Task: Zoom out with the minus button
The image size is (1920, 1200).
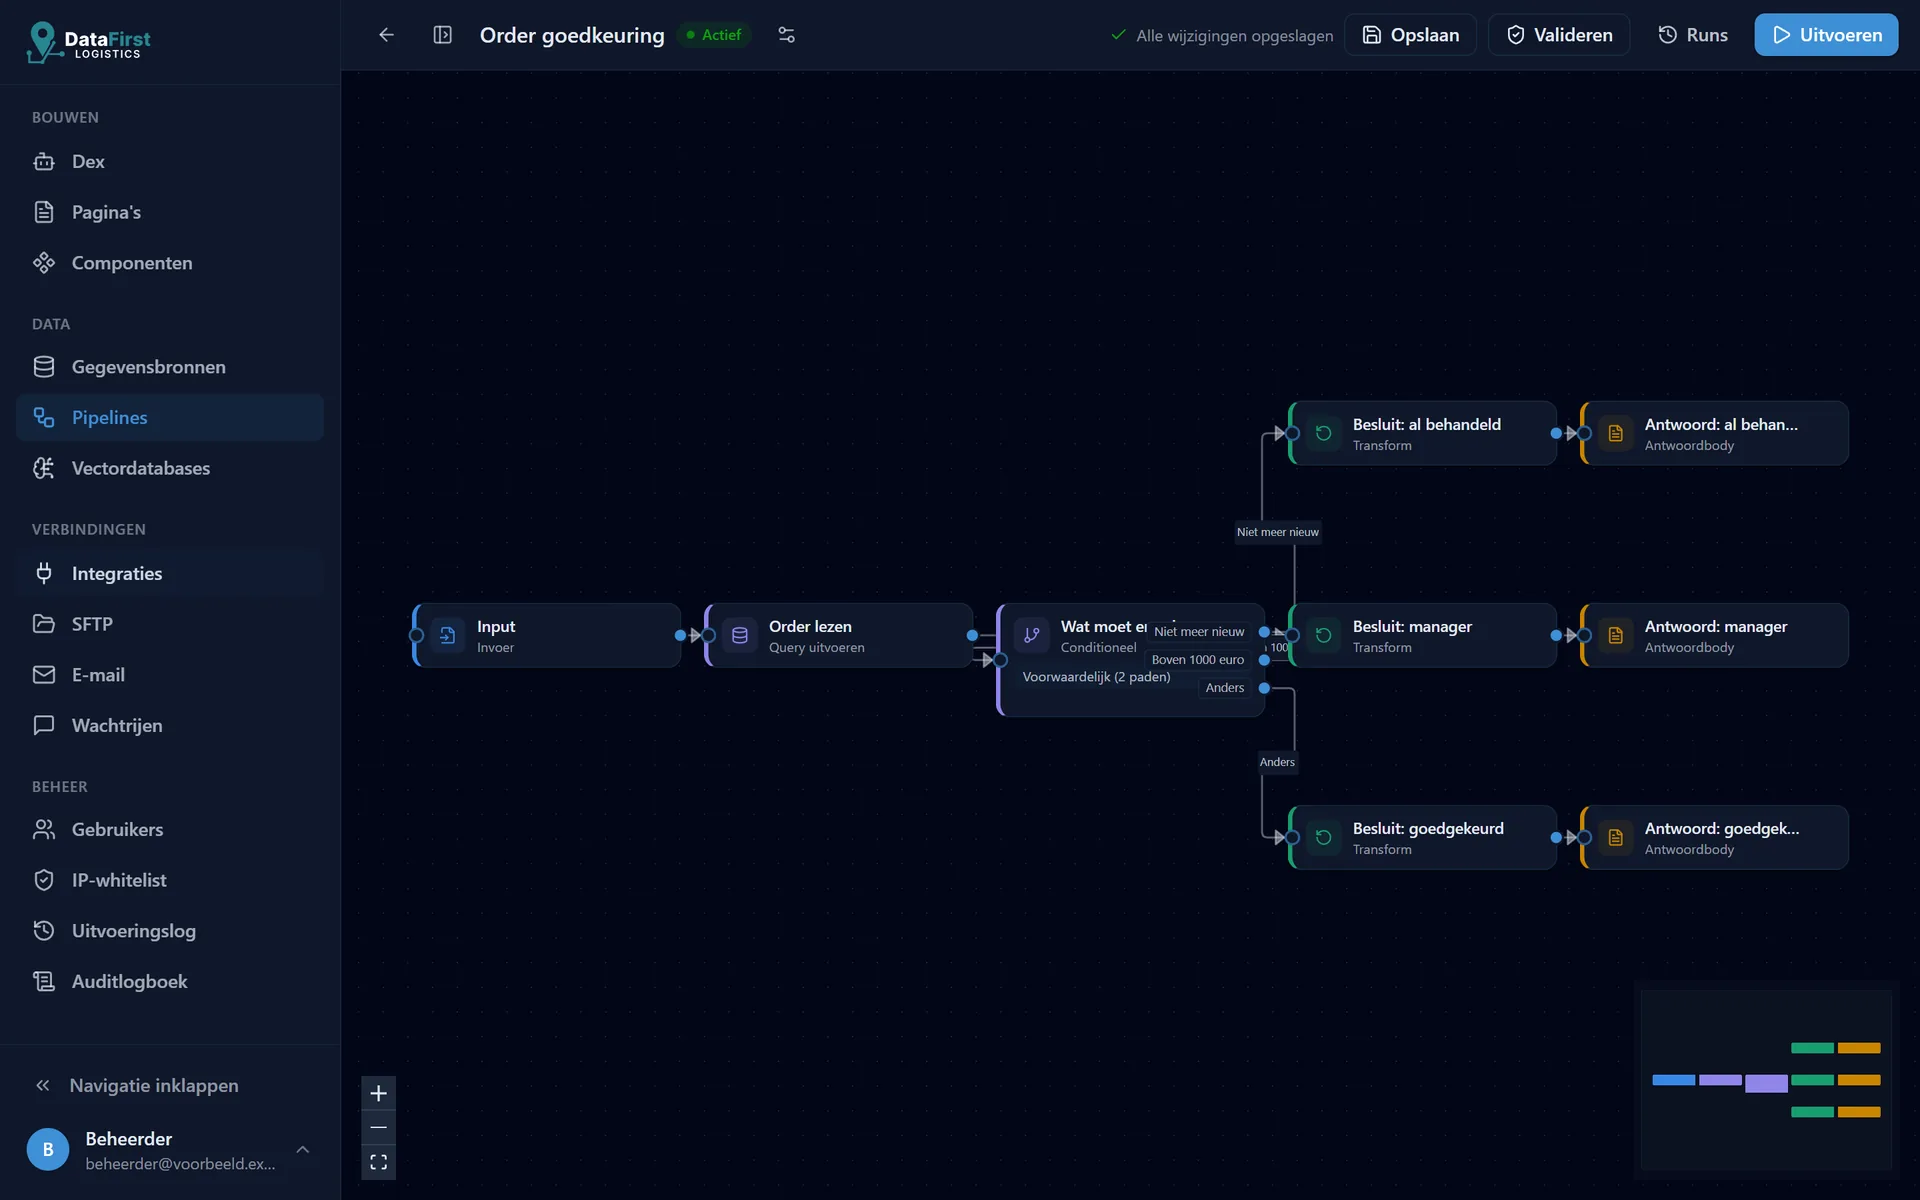Action: [378, 1127]
